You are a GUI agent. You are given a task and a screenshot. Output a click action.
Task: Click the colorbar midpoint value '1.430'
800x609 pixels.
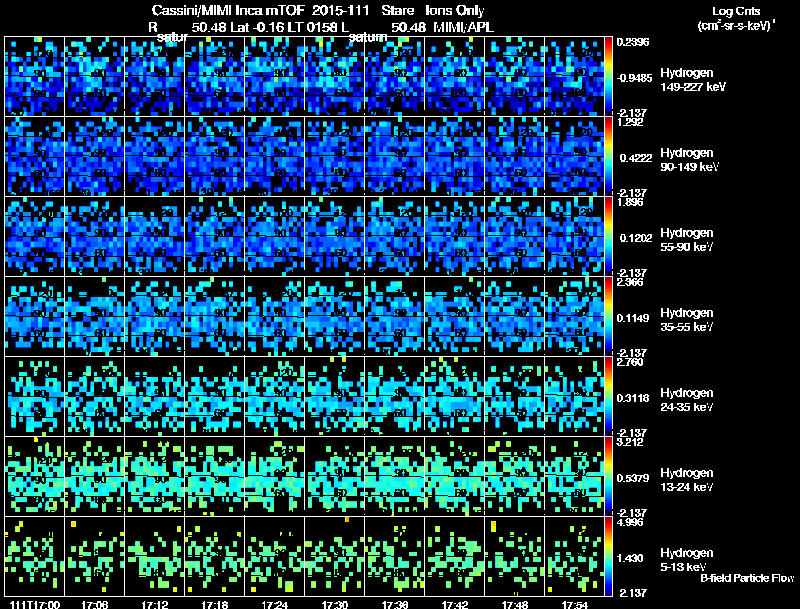point(630,559)
